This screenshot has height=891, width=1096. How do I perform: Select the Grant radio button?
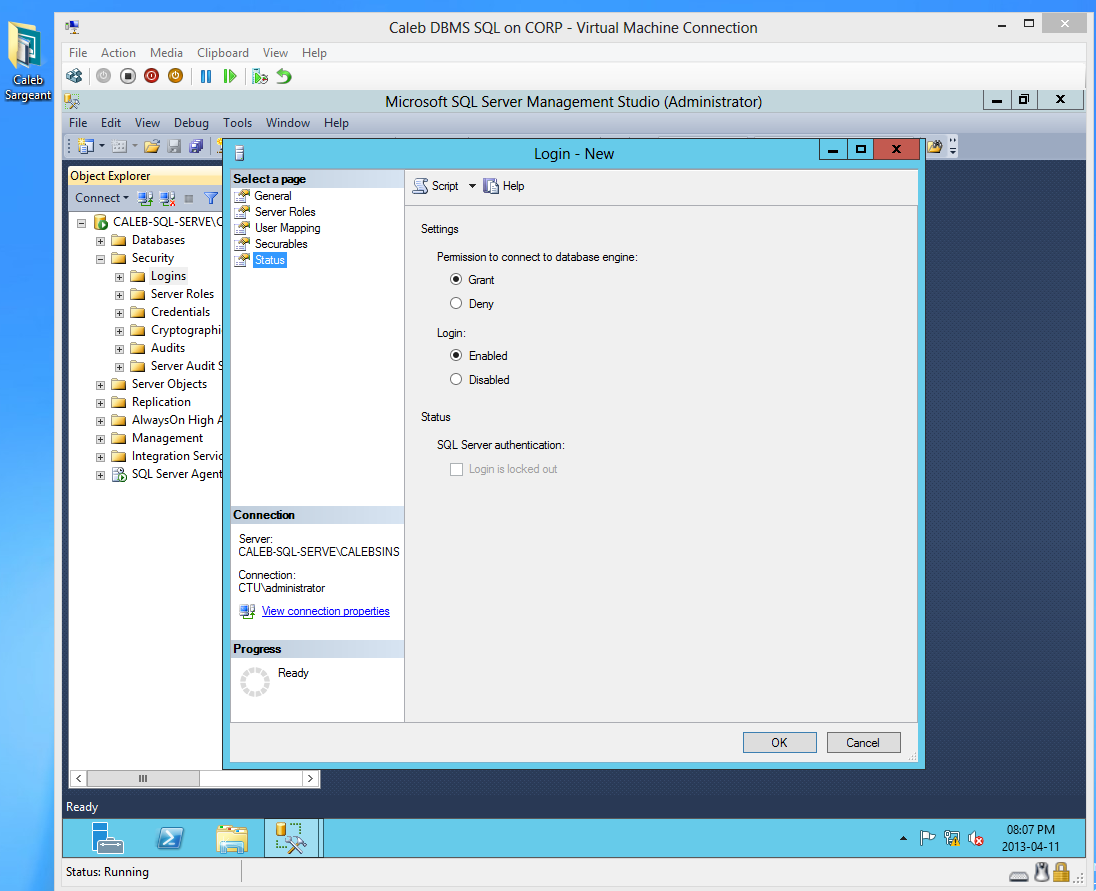click(x=456, y=280)
